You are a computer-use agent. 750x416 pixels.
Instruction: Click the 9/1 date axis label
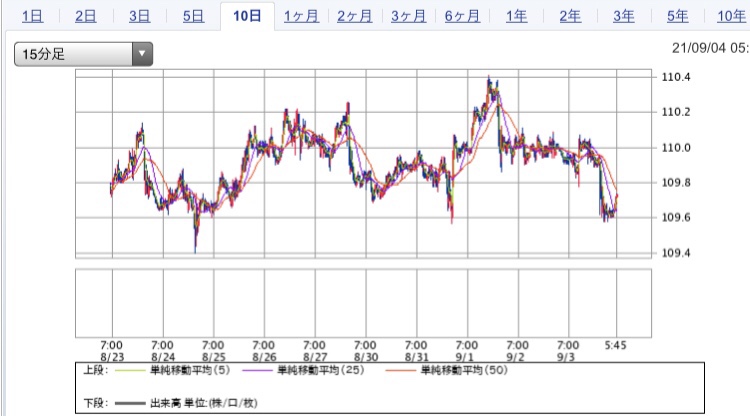pos(464,357)
